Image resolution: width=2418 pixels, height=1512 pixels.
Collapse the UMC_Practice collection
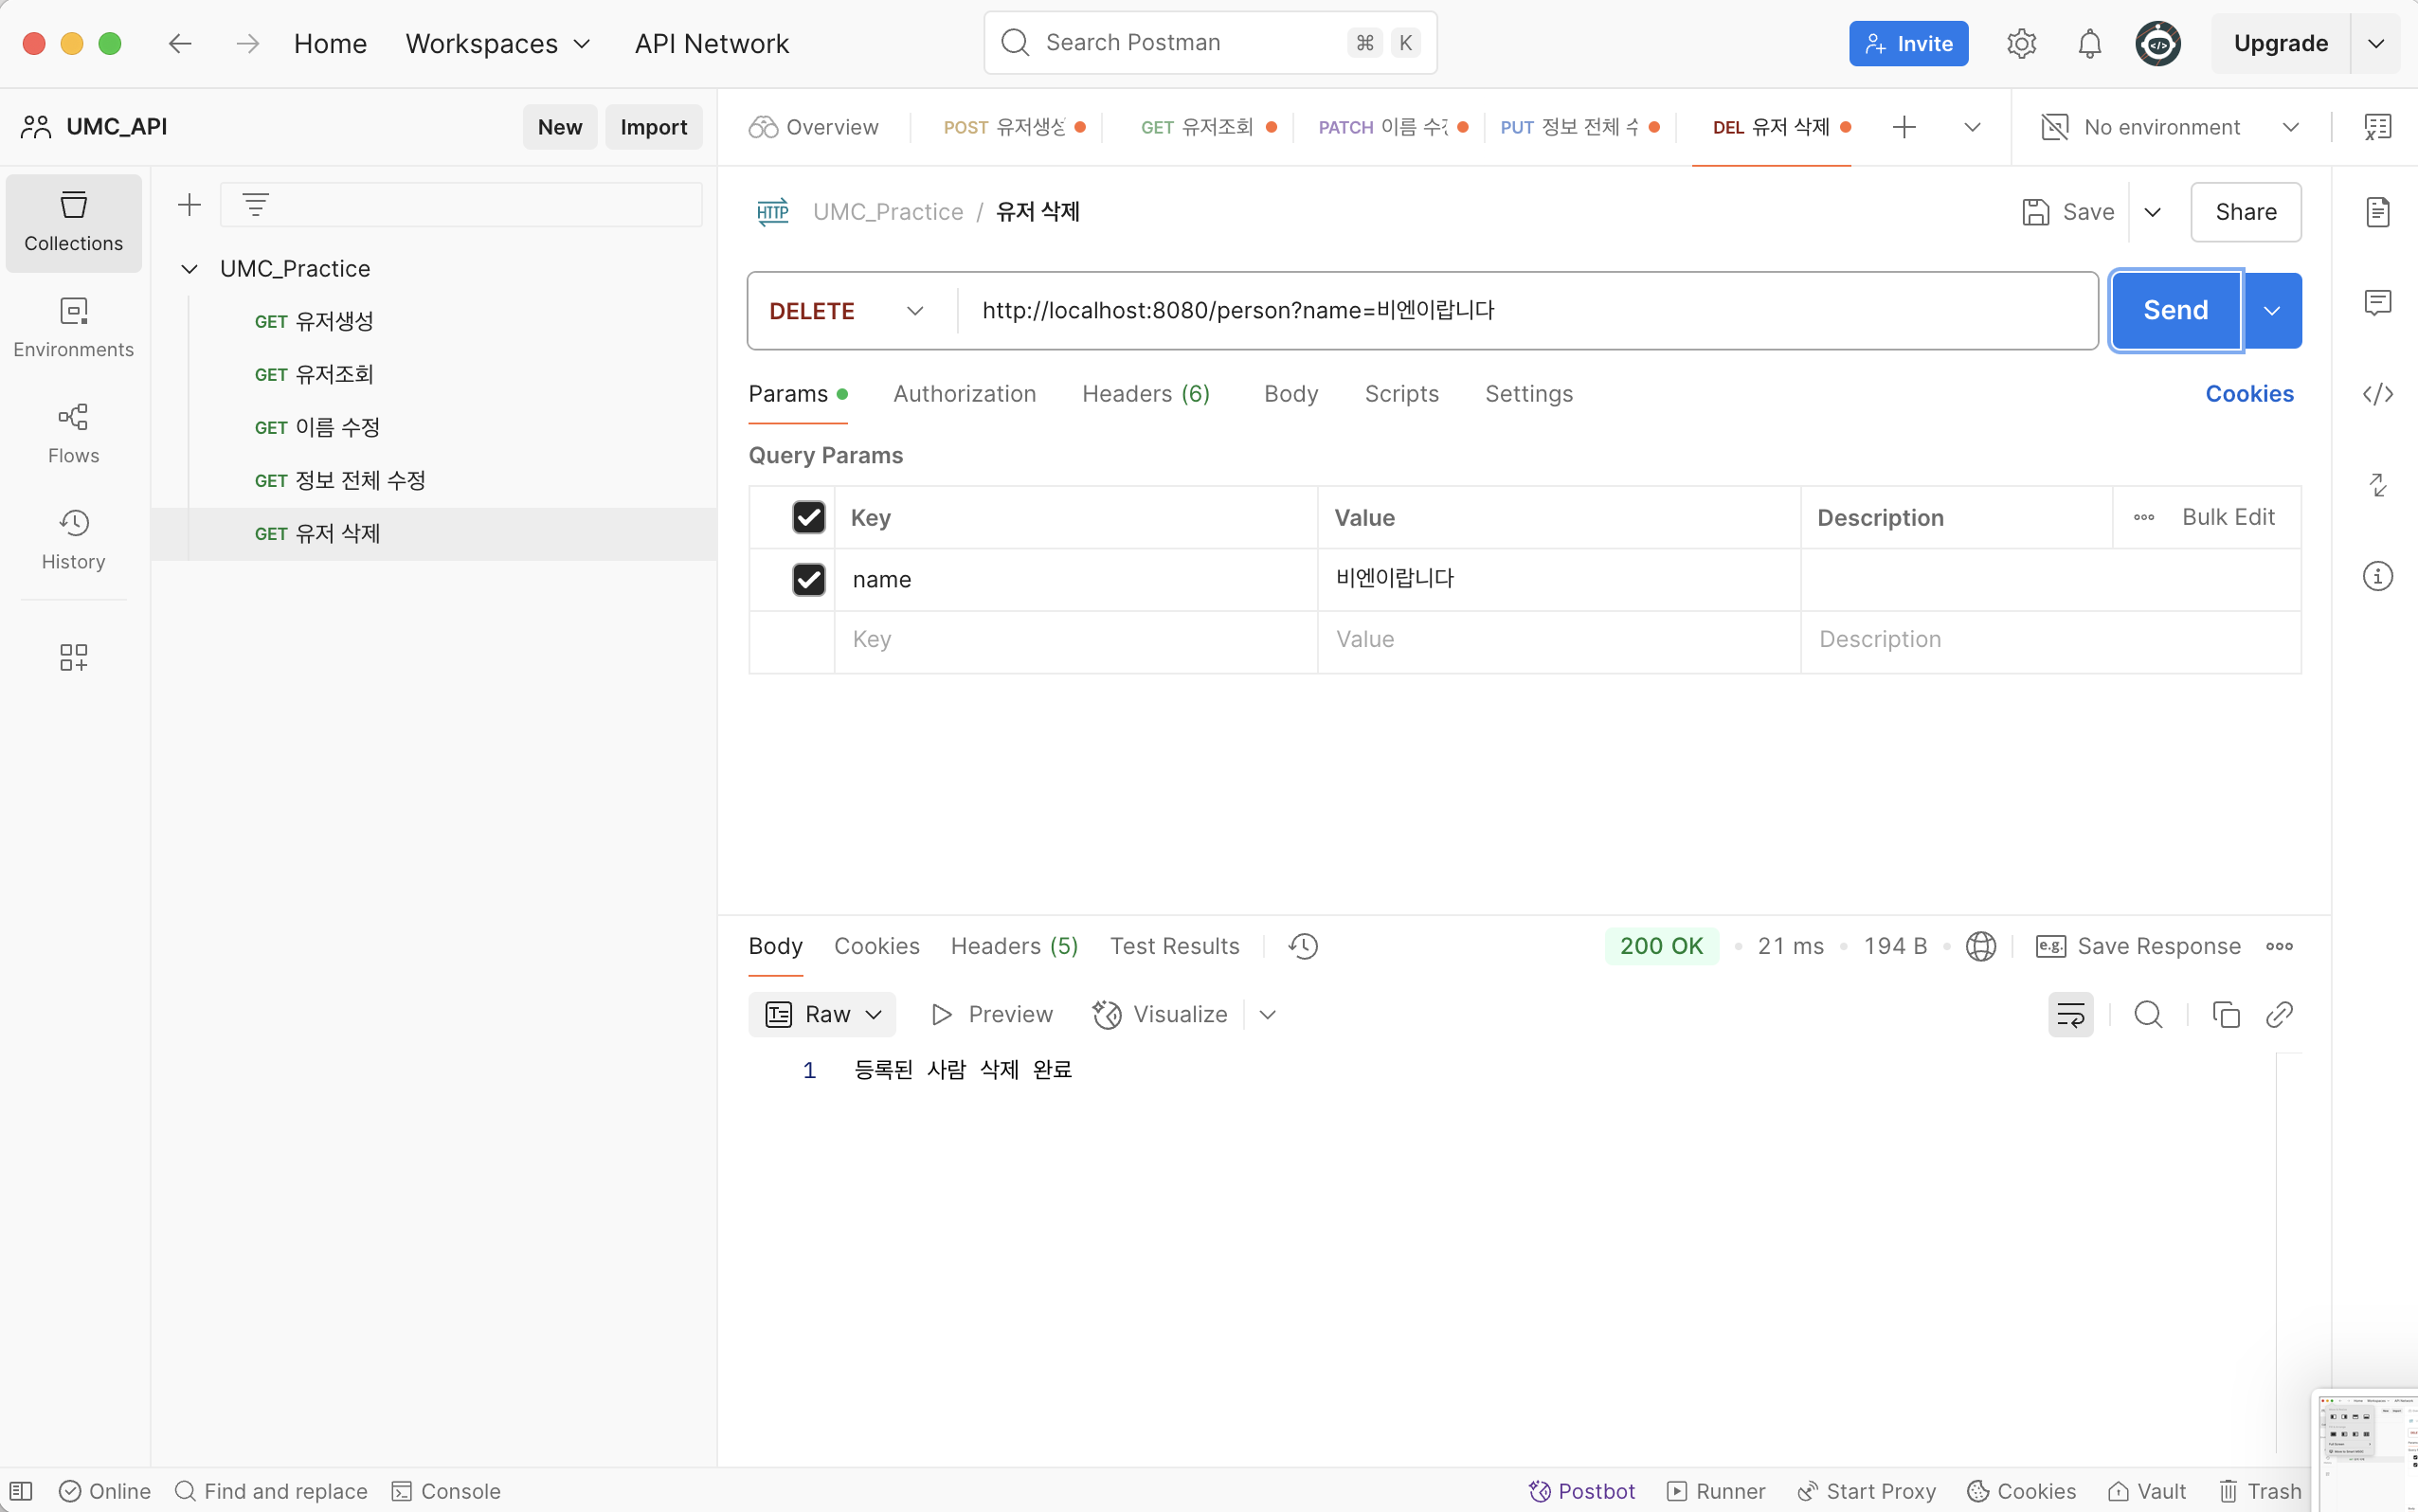pyautogui.click(x=189, y=269)
